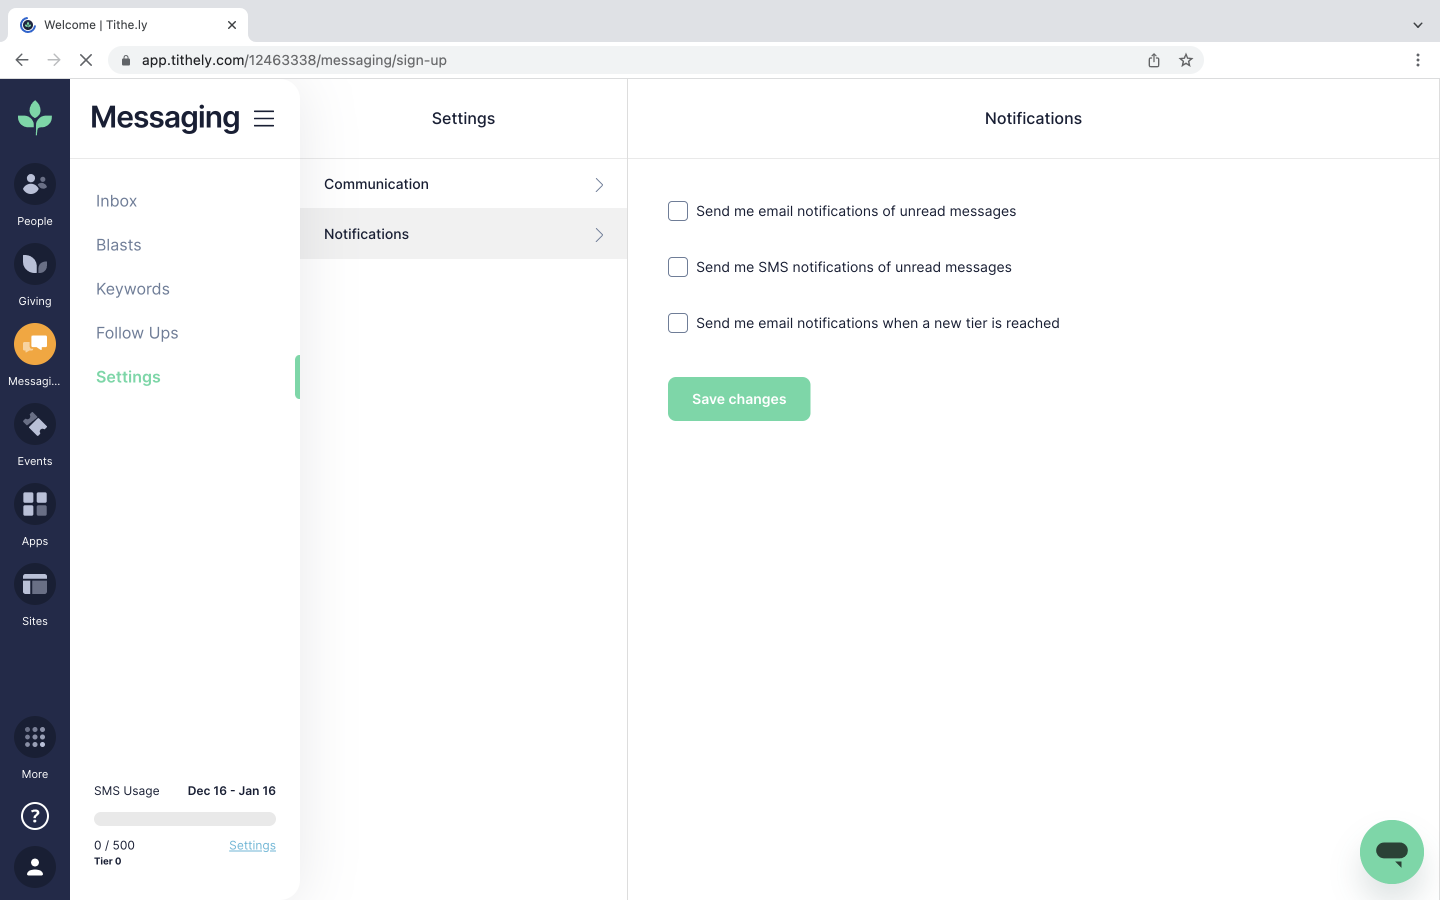Click the SMS usage progress bar

[185, 819]
